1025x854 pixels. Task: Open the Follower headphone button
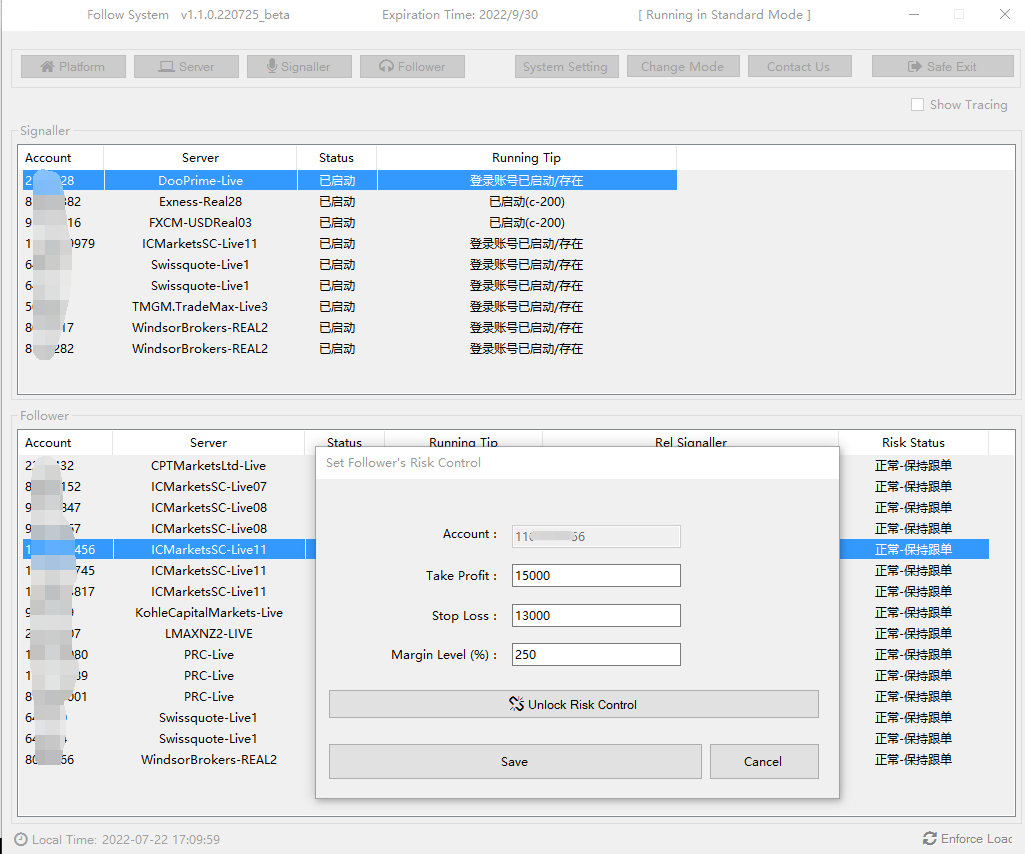[x=412, y=67]
